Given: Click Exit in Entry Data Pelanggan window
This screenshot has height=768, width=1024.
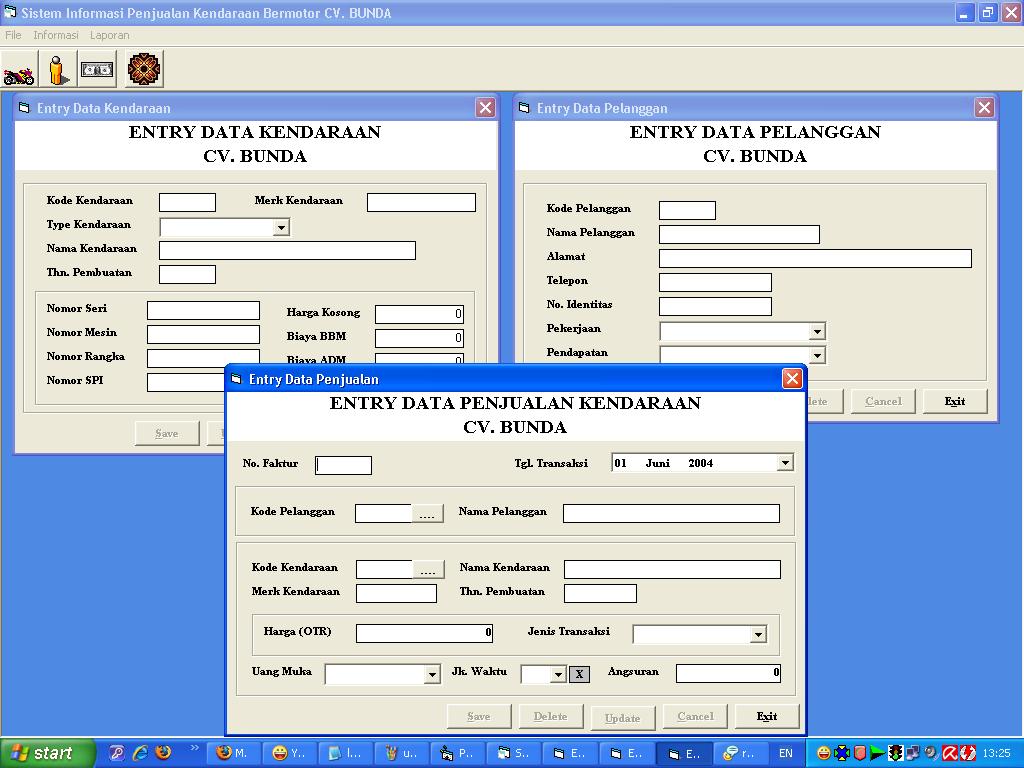Looking at the screenshot, I should point(955,401).
